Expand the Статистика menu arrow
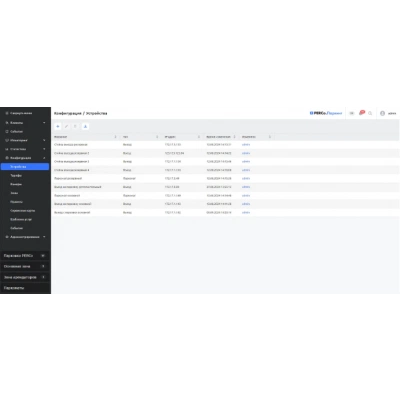 click(44, 149)
